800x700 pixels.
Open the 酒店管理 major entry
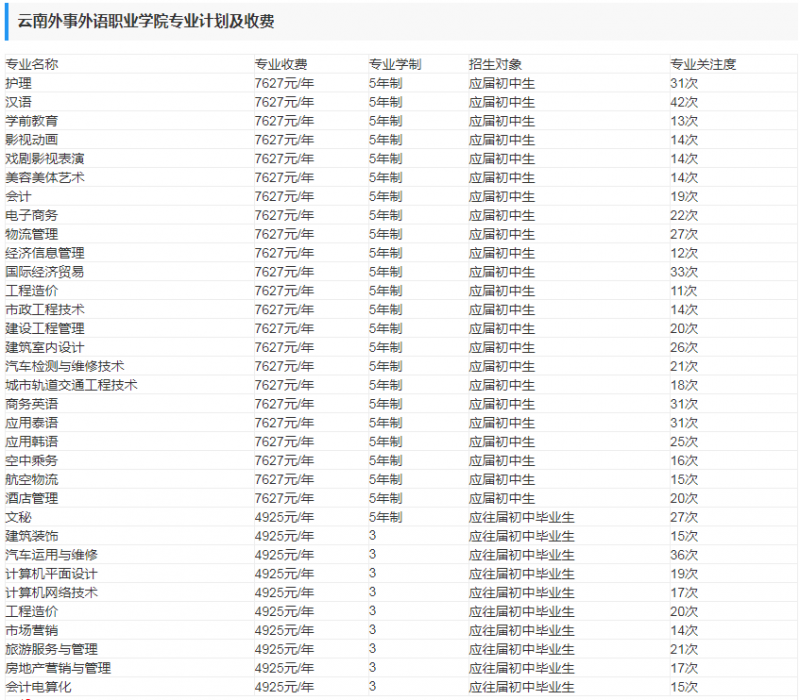click(x=31, y=498)
